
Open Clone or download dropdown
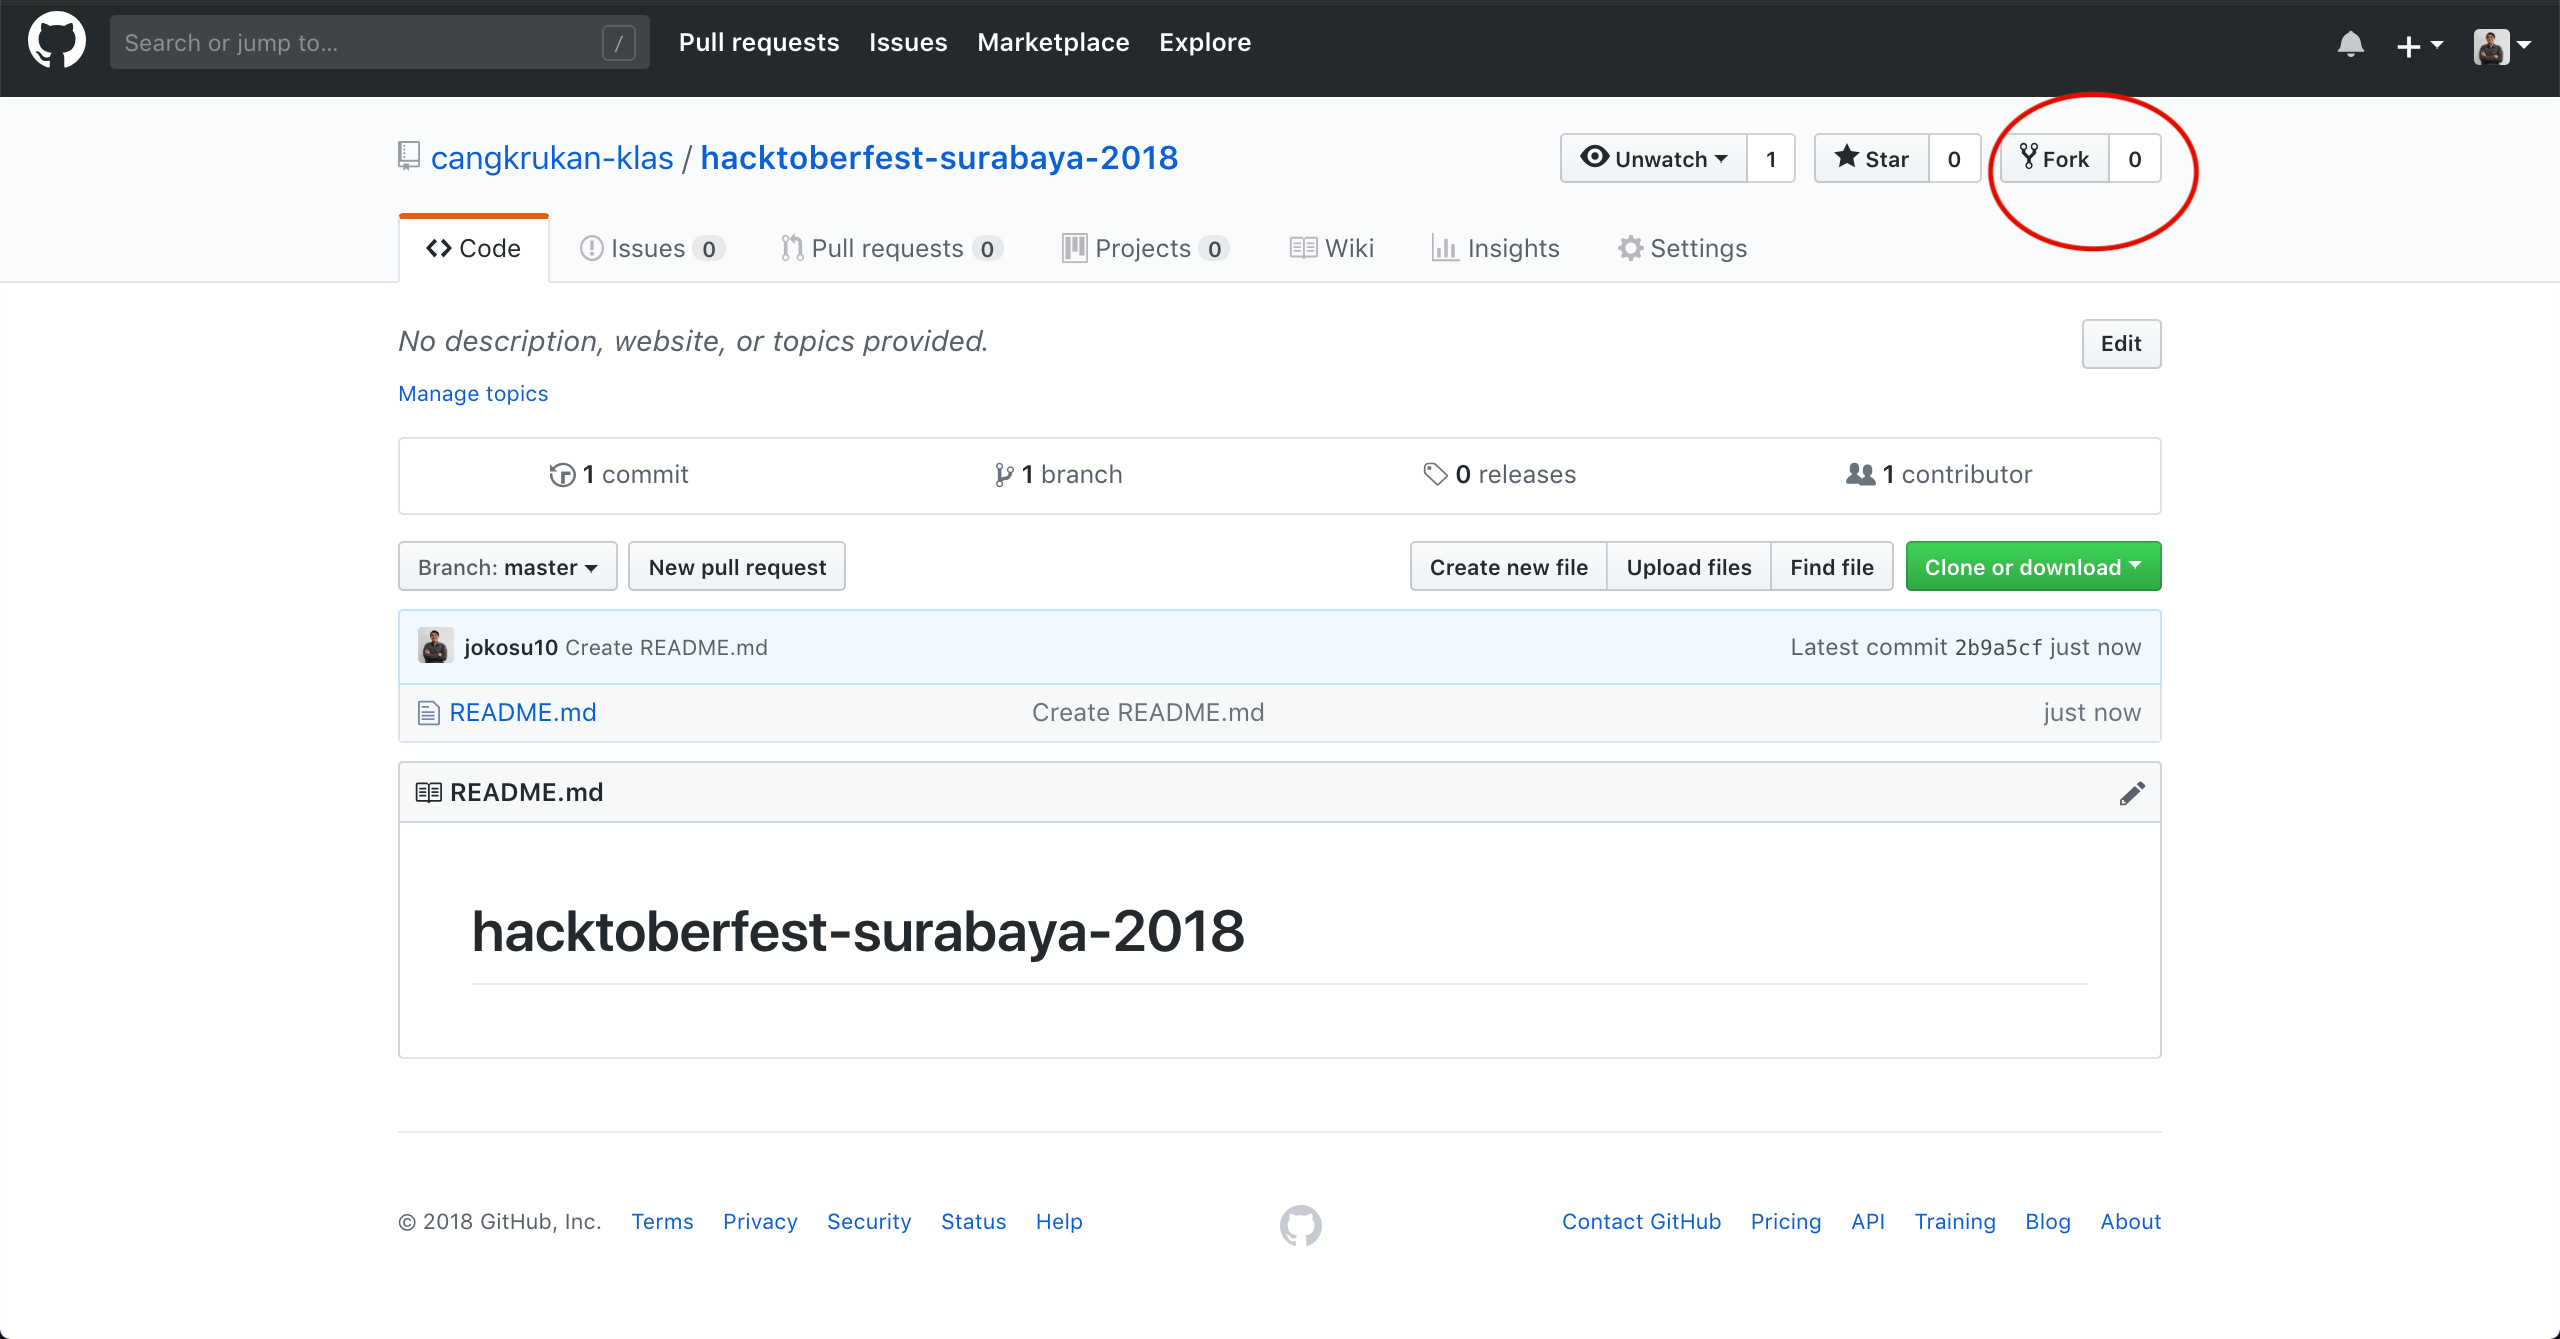click(x=2033, y=567)
